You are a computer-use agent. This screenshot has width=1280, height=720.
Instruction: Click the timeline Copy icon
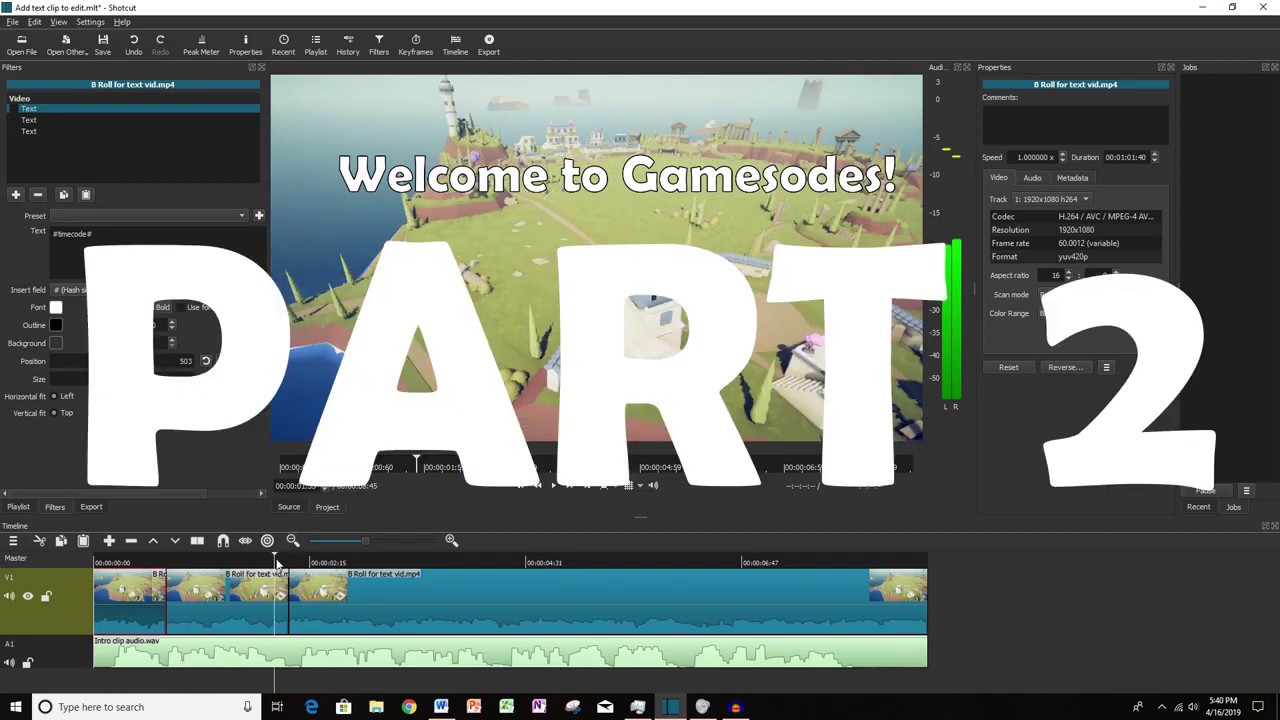click(61, 541)
